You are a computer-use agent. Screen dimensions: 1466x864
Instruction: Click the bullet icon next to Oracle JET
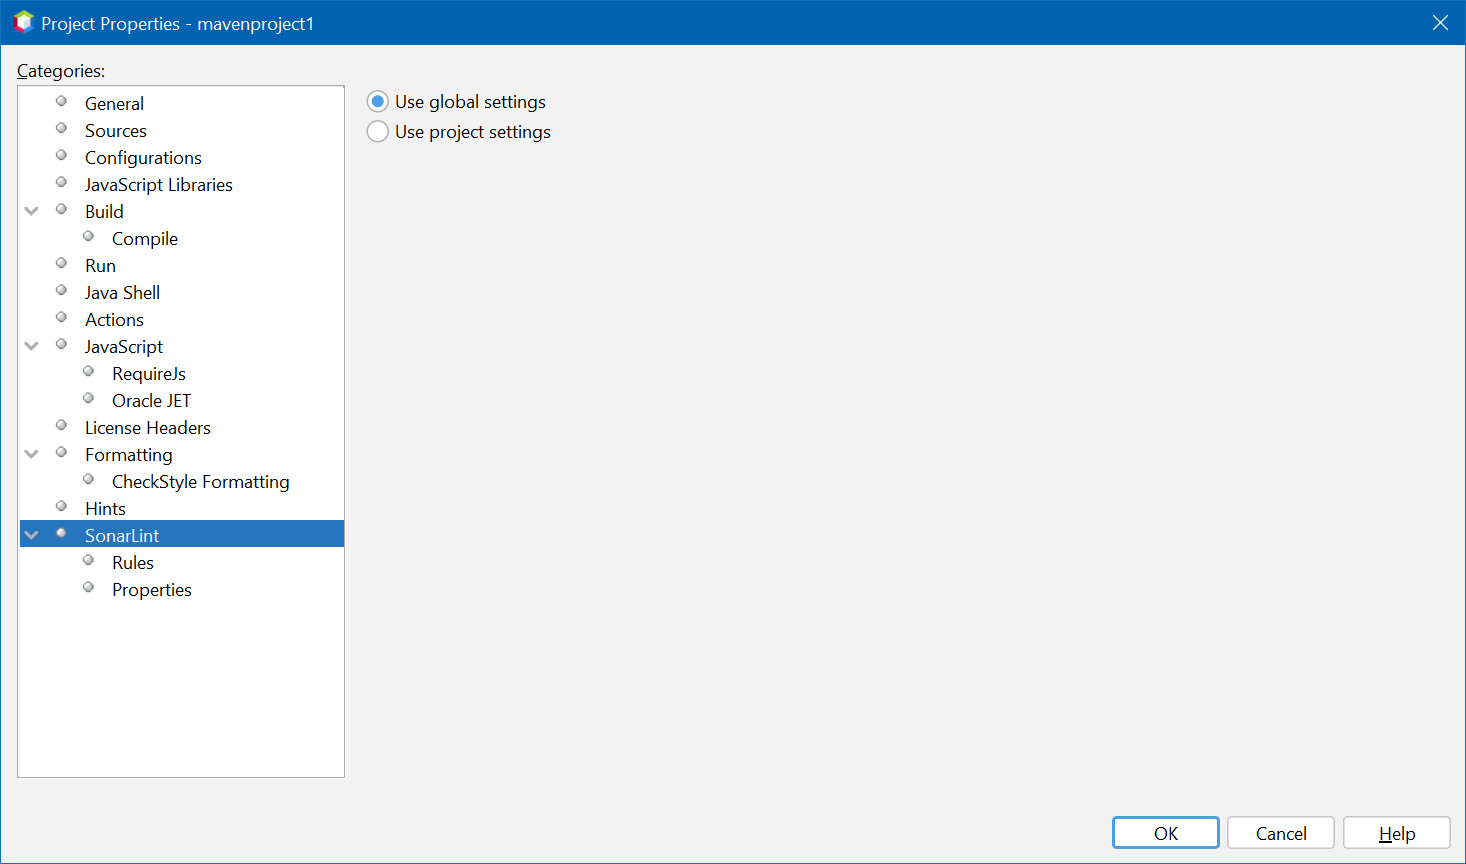(x=88, y=399)
